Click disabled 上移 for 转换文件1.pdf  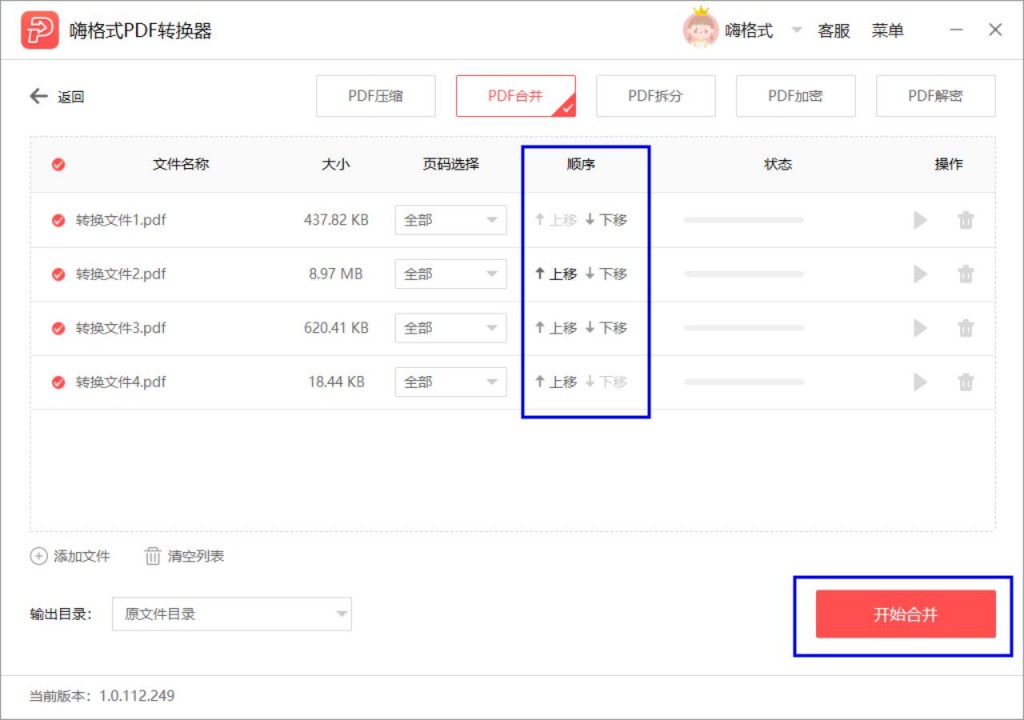556,220
